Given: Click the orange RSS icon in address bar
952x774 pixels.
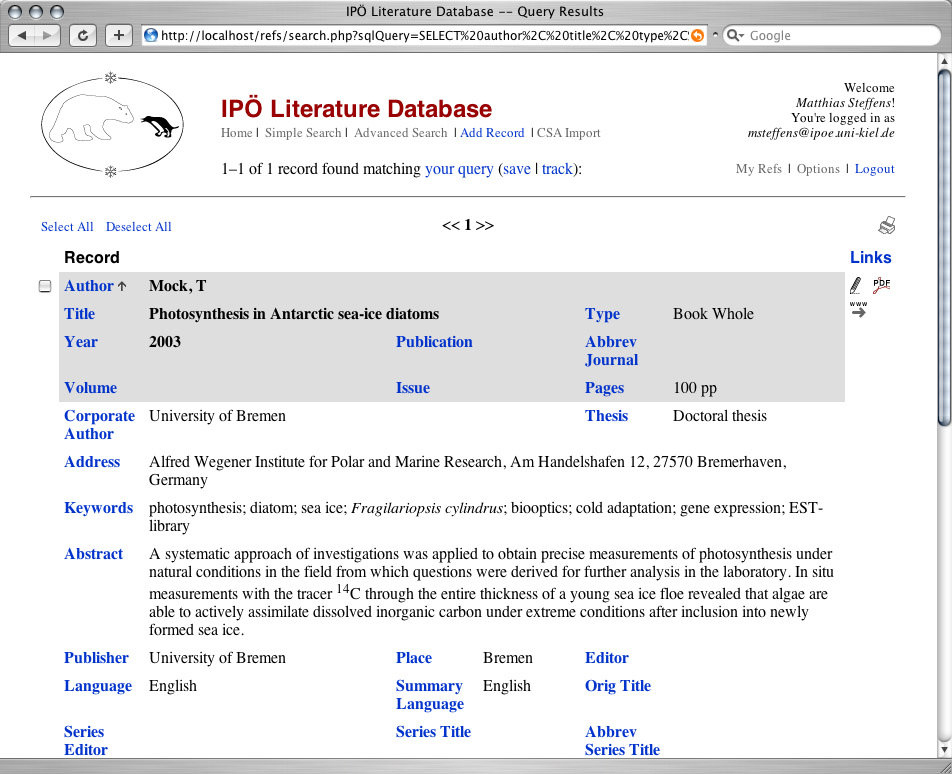Looking at the screenshot, I should [x=698, y=35].
